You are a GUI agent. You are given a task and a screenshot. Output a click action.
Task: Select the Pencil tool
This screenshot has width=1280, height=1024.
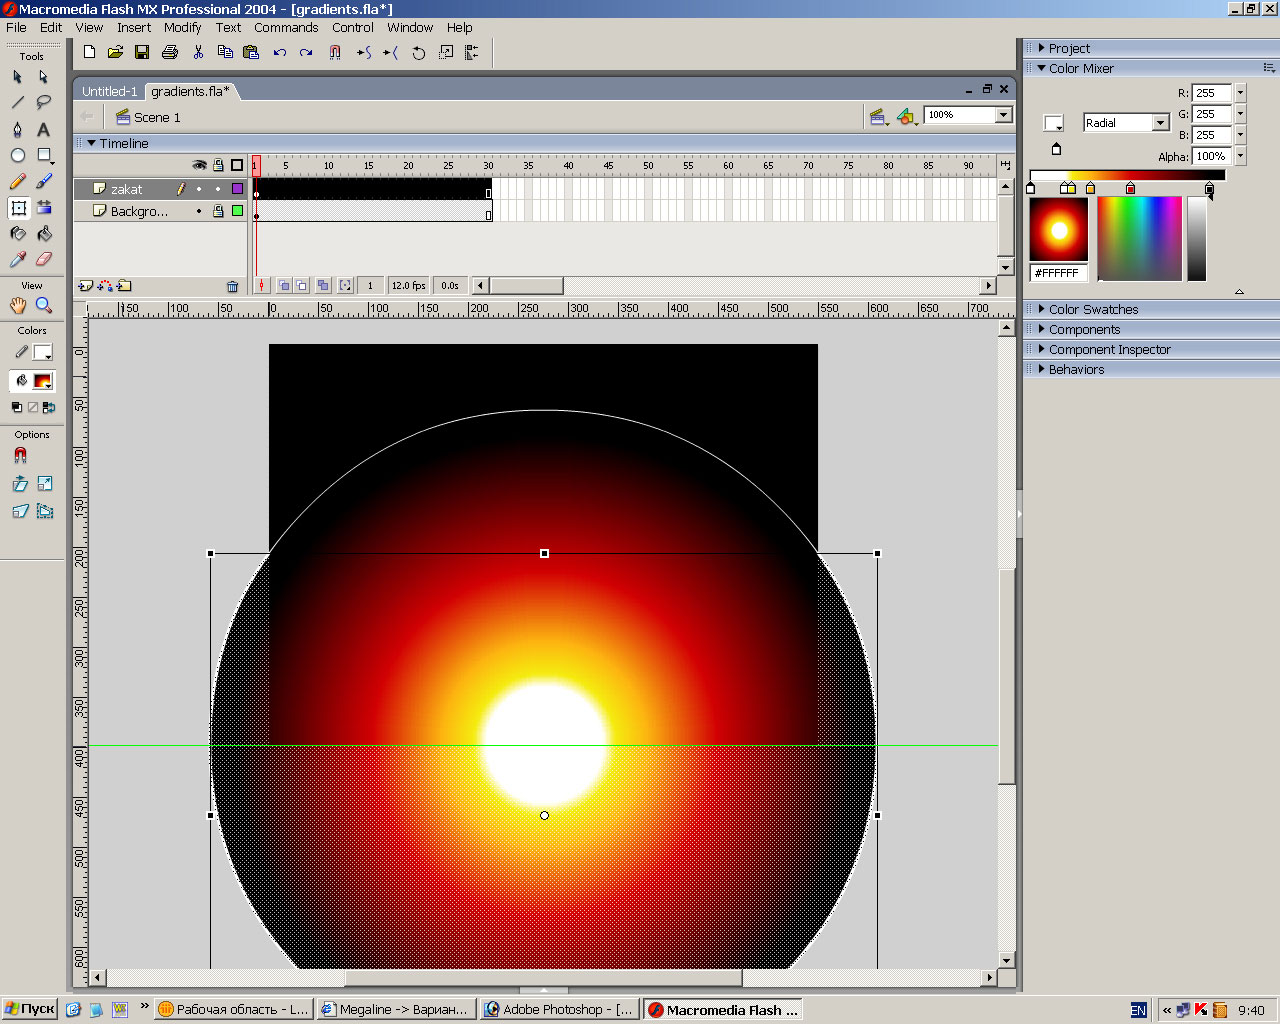click(18, 181)
